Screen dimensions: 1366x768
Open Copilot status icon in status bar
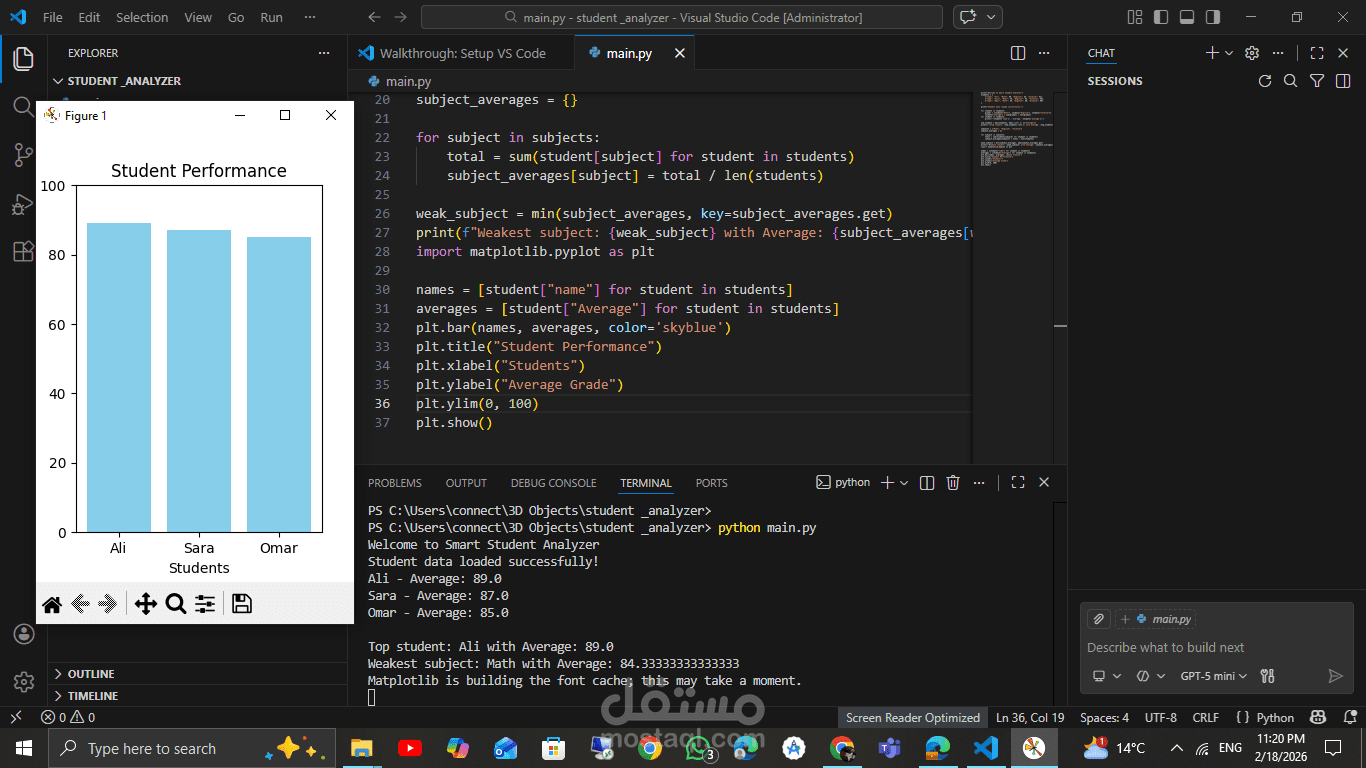click(x=1319, y=717)
